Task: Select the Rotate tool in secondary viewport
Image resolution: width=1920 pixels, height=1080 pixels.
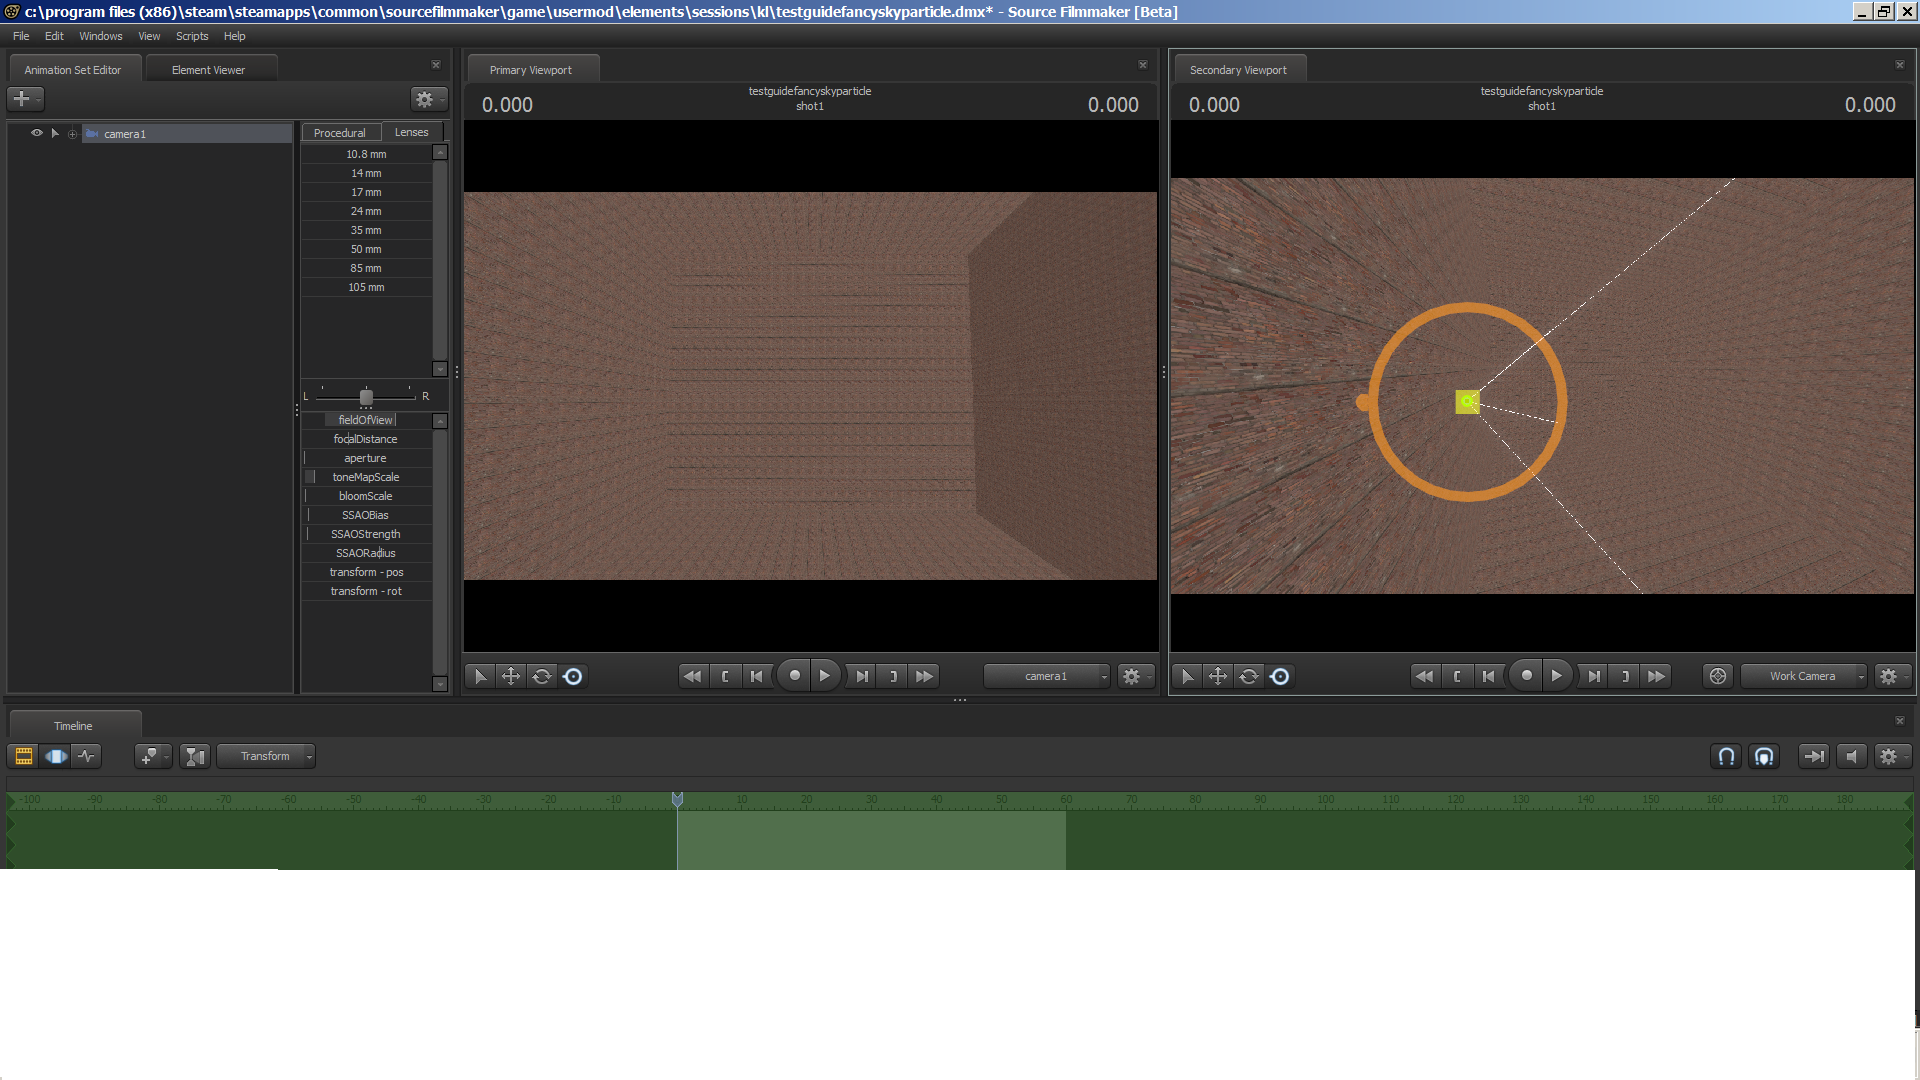Action: [1248, 676]
